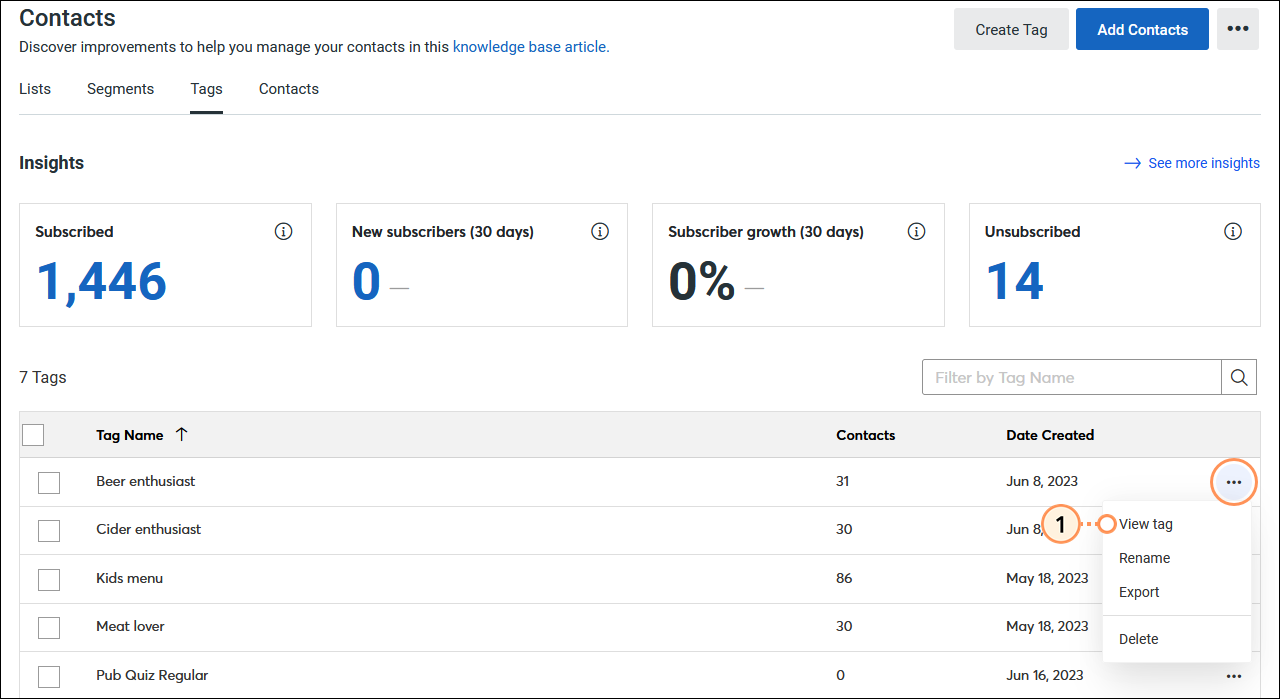Check the Beer enthusiast checkbox

pyautogui.click(x=49, y=483)
